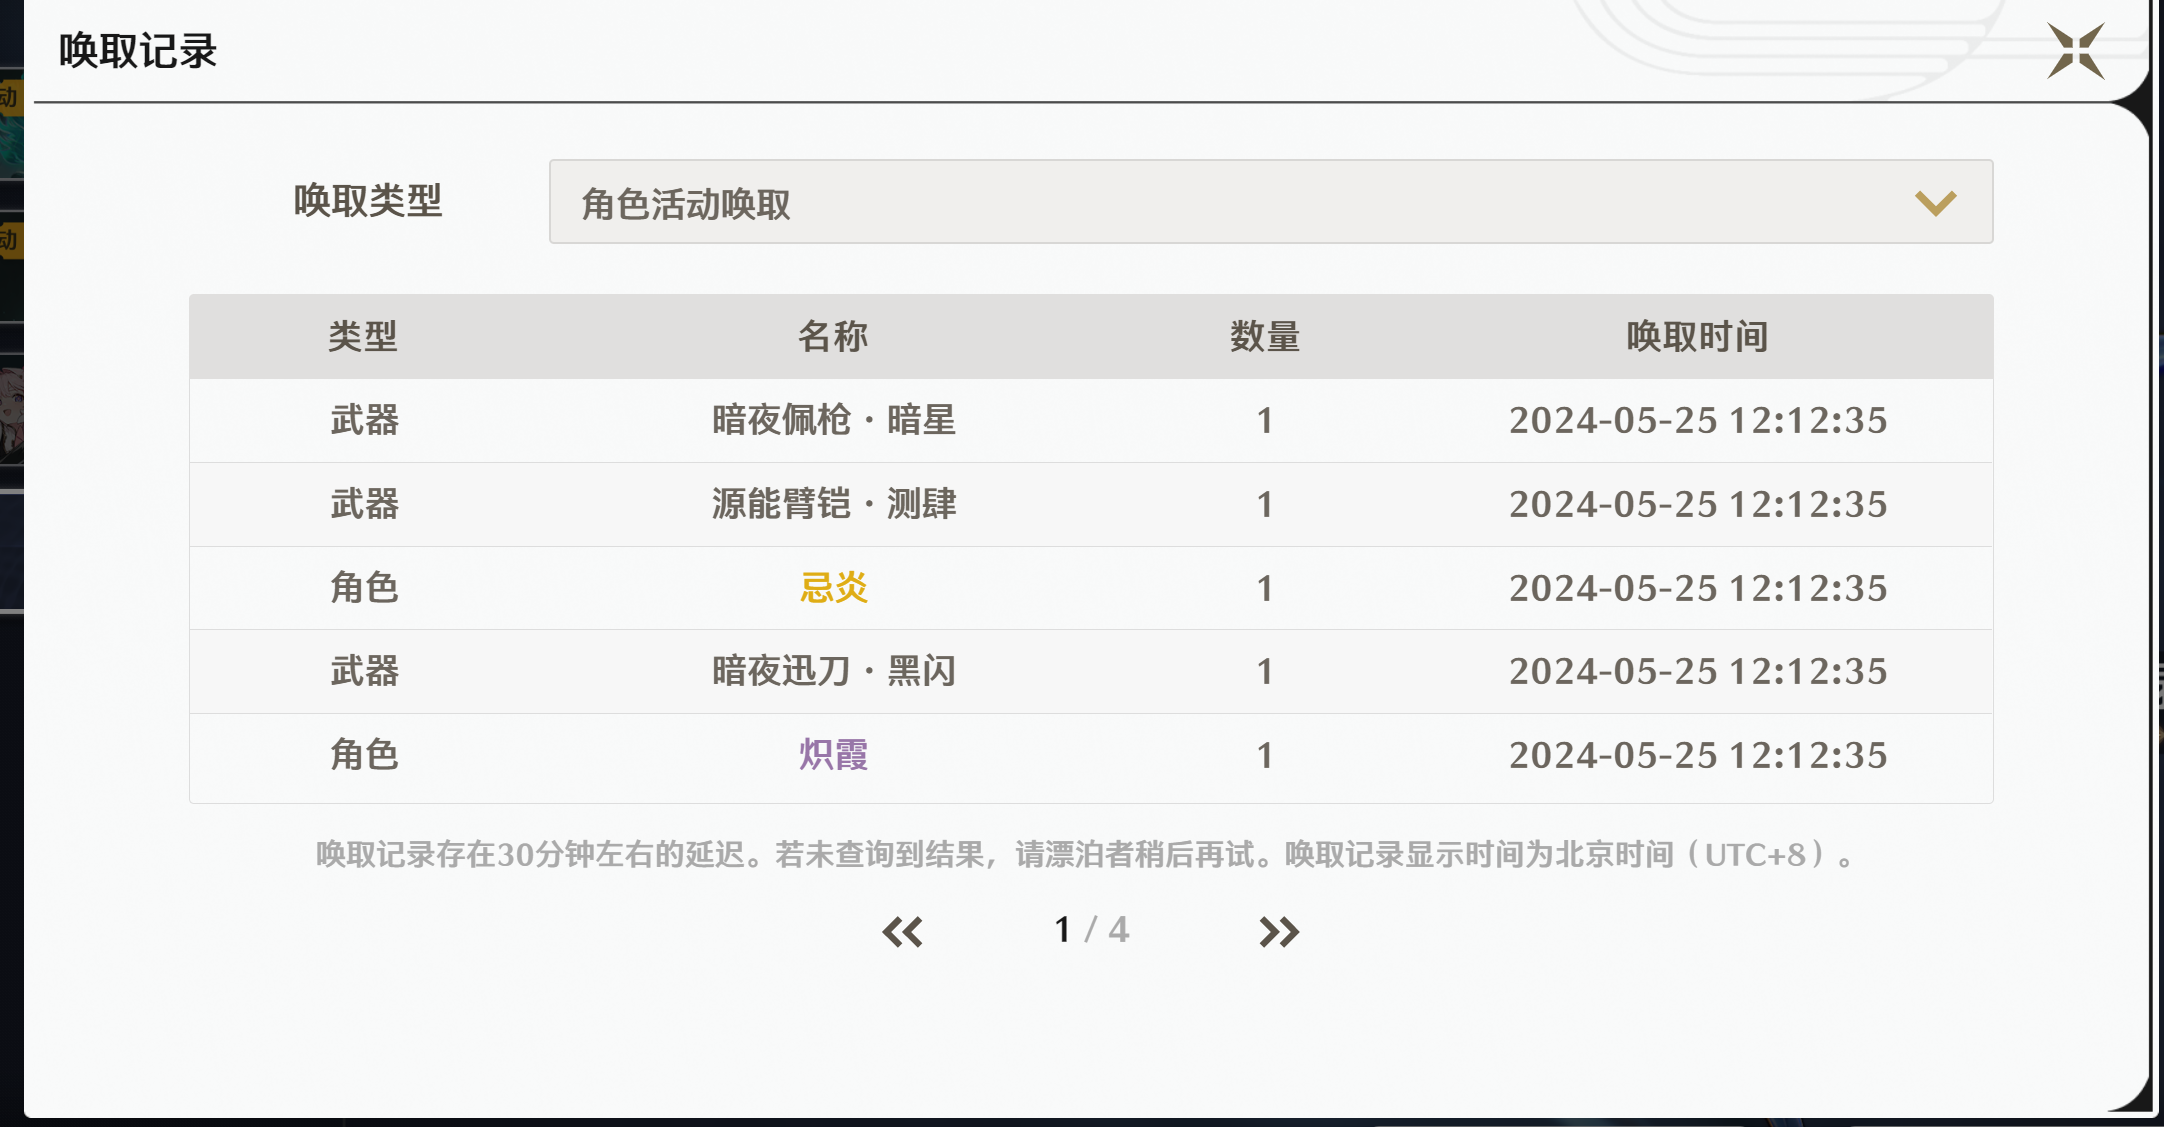Viewport: 2164px width, 1127px height.
Task: Click the 名称 column header
Action: (x=833, y=337)
